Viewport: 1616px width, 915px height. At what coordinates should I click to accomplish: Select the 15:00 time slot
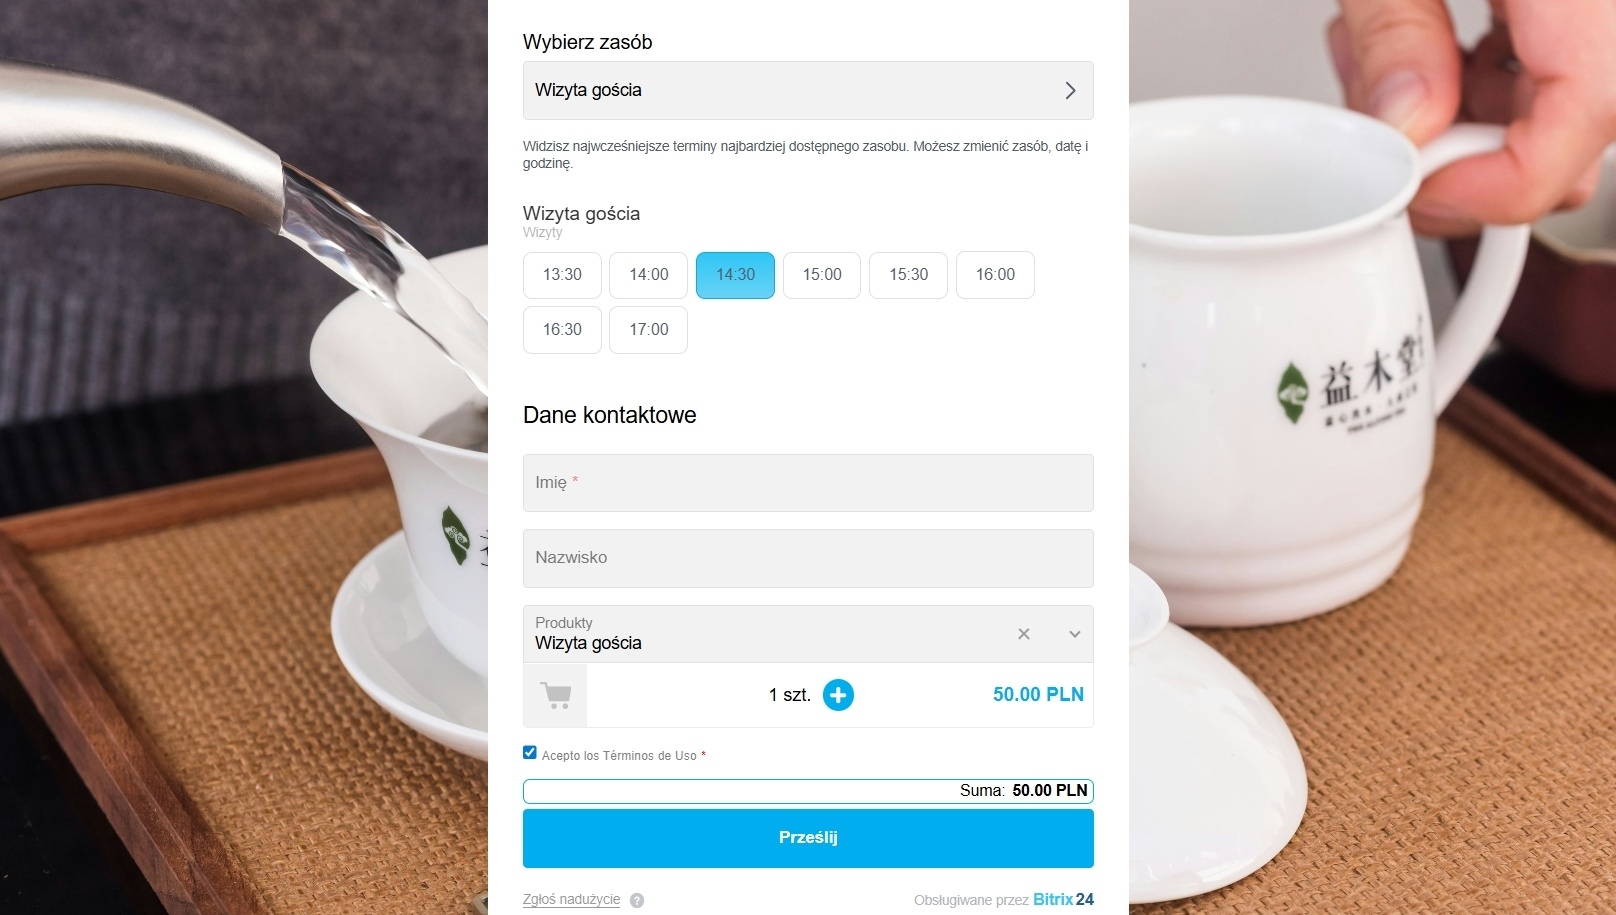coord(822,275)
